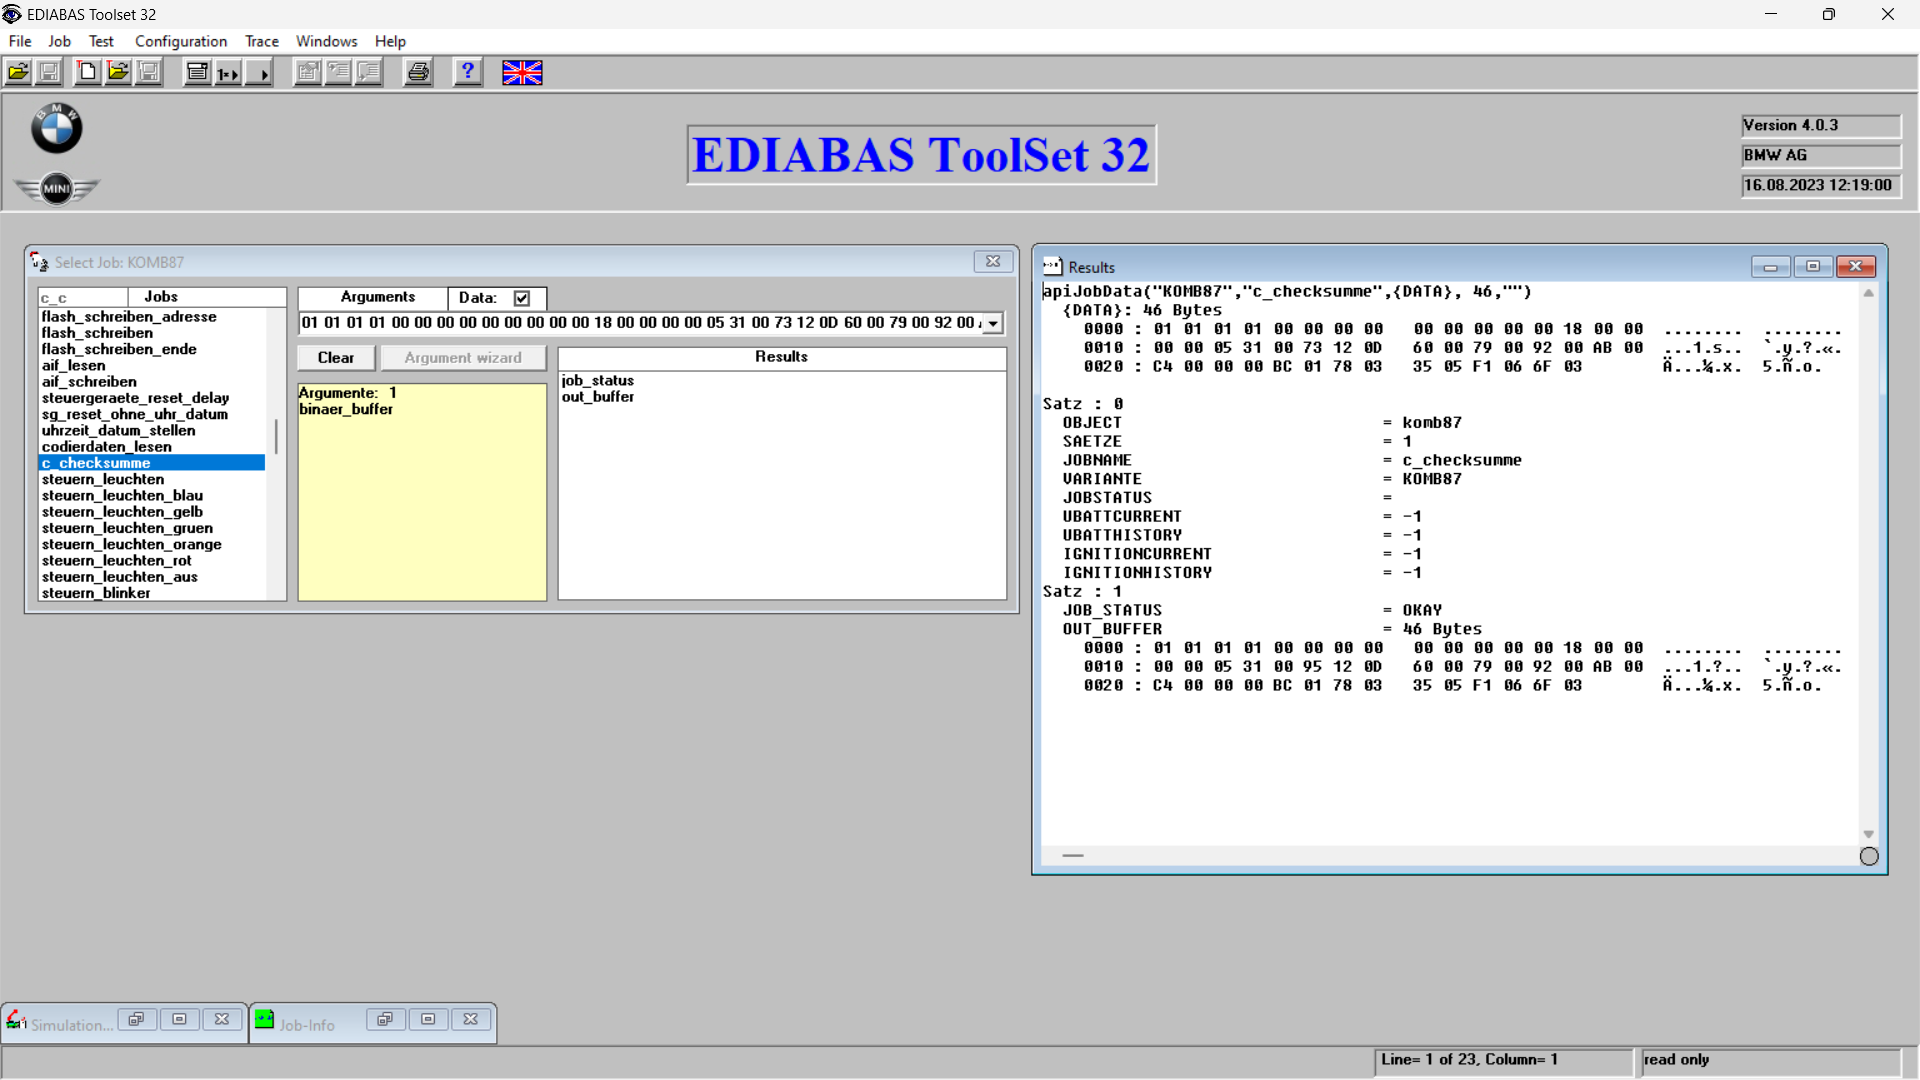Image resolution: width=1920 pixels, height=1080 pixels.
Task: Click the run job continuously arrow icon
Action: 259,72
